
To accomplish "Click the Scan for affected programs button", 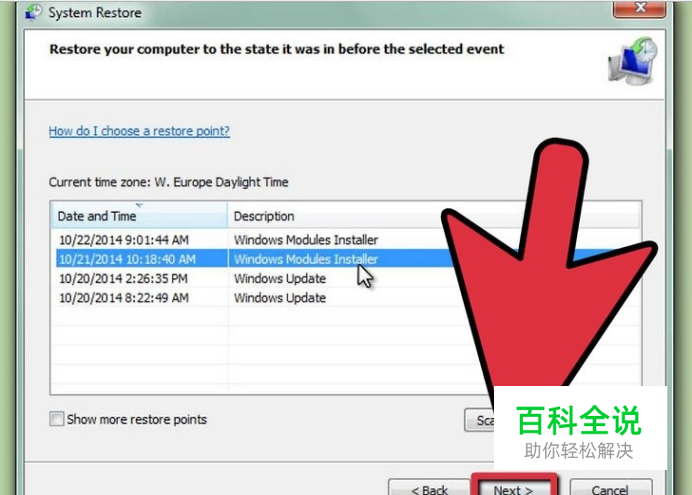I will 479,420.
